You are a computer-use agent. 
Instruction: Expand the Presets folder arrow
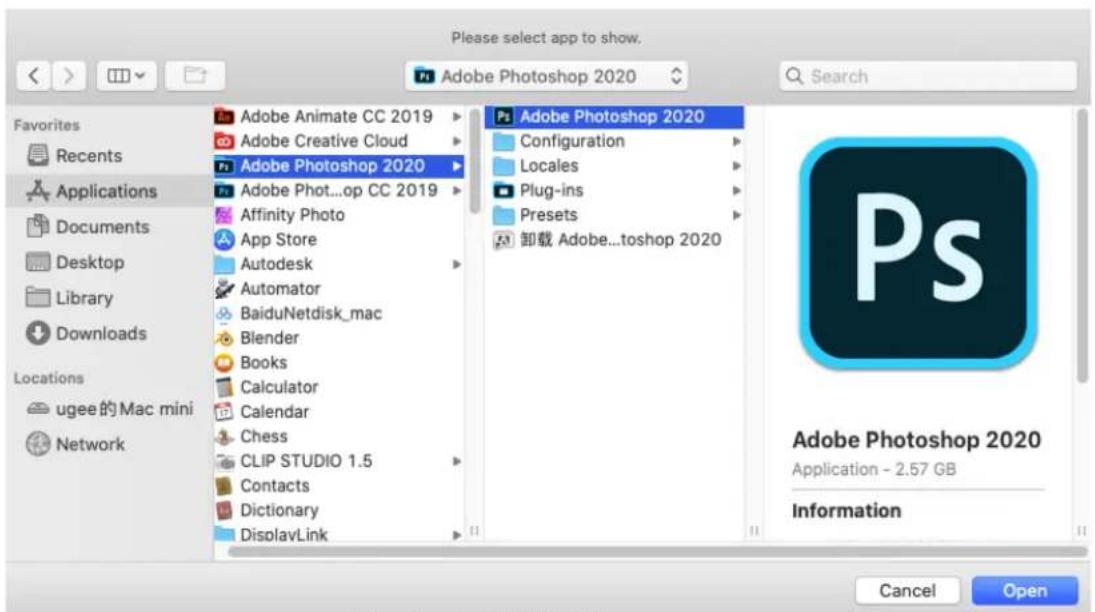pyautogui.click(x=736, y=215)
